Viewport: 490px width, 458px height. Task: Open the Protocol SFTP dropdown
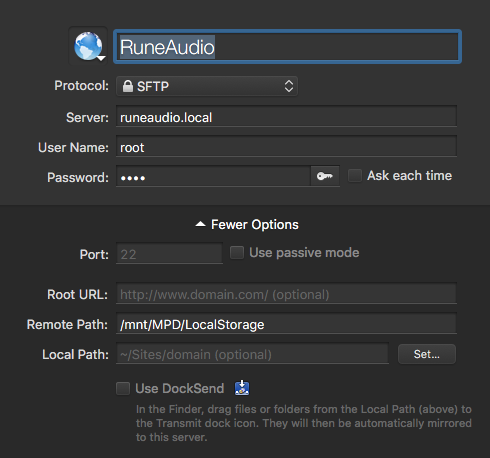click(207, 86)
